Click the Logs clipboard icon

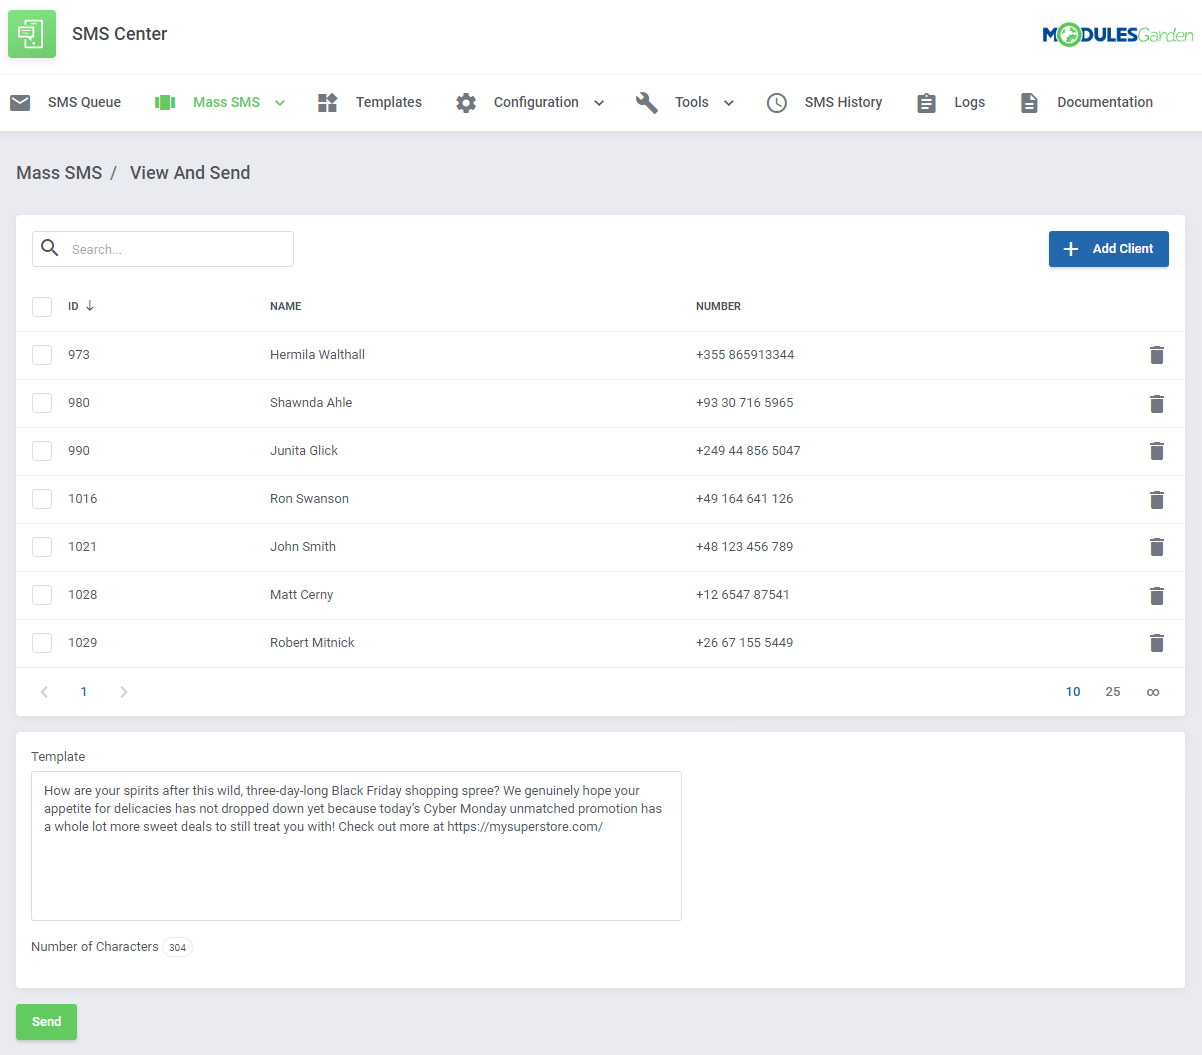tap(925, 102)
